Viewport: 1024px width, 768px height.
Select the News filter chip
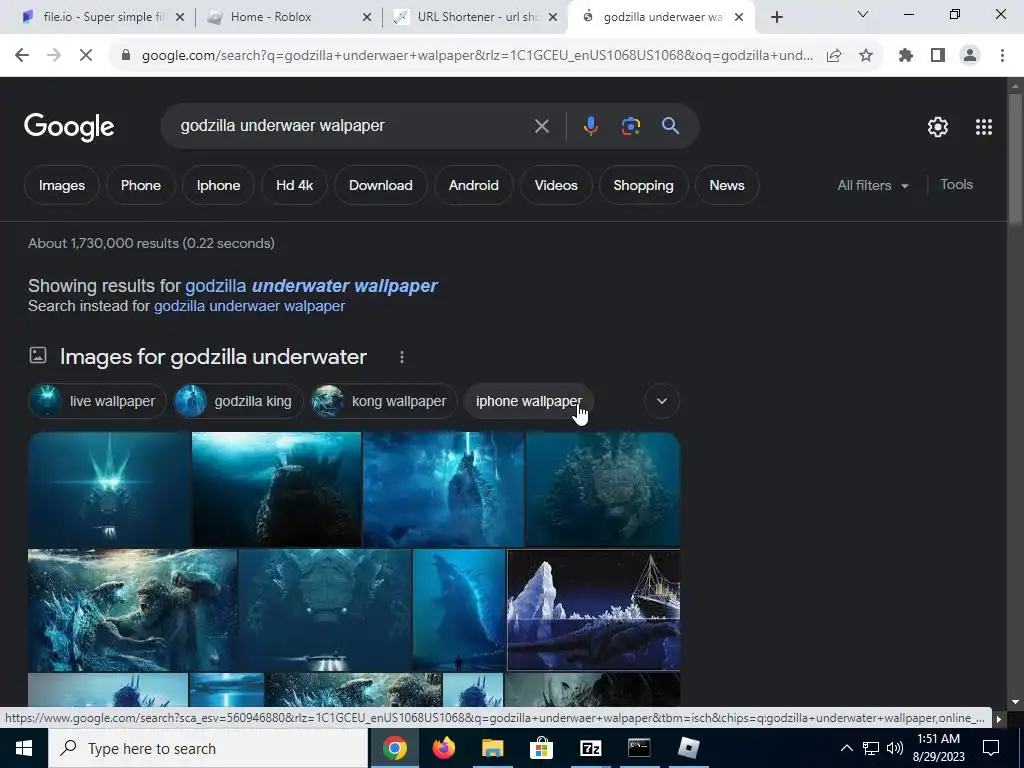(x=727, y=185)
